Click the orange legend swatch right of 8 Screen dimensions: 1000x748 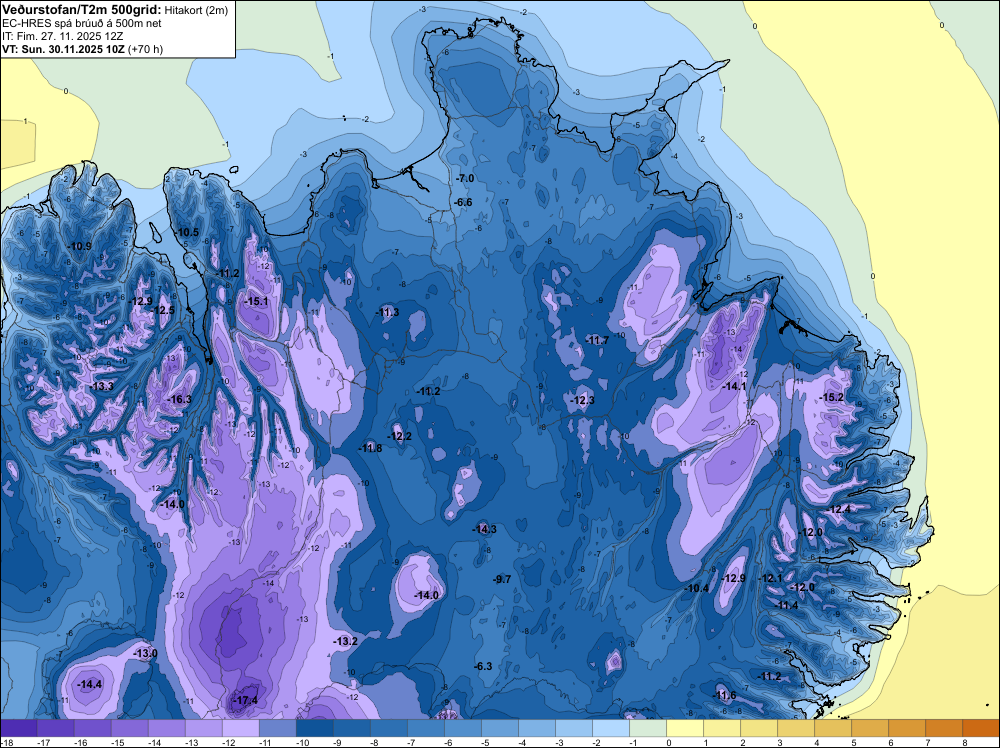pyautogui.click(x=981, y=728)
